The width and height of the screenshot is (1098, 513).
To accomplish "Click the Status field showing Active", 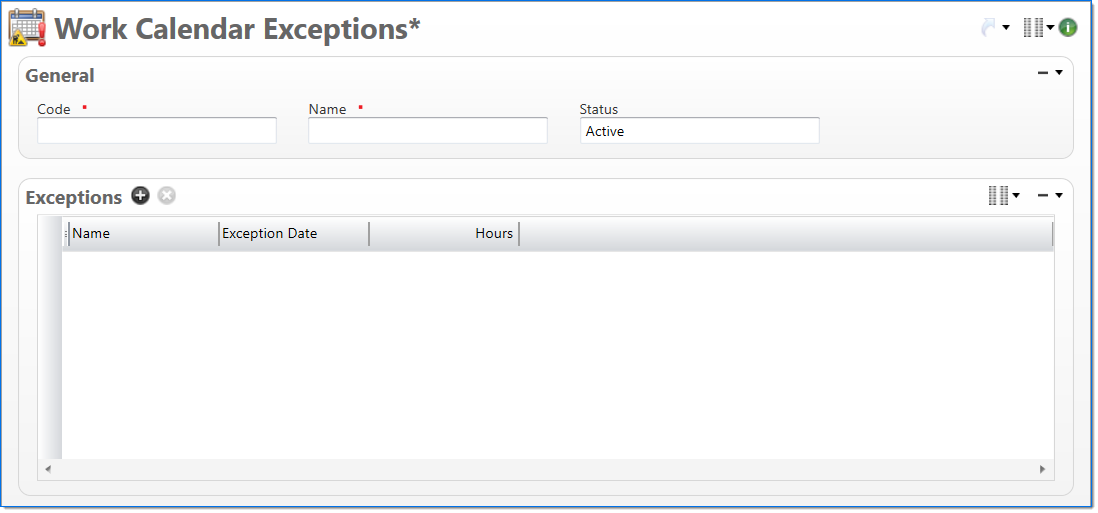I will point(699,131).
